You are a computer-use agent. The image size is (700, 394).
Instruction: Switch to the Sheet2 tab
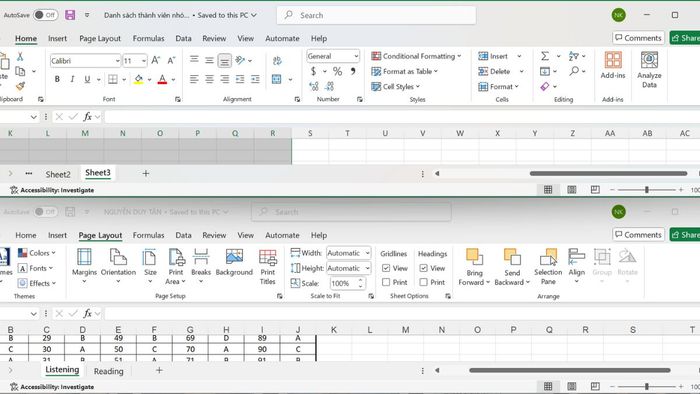tap(58, 174)
